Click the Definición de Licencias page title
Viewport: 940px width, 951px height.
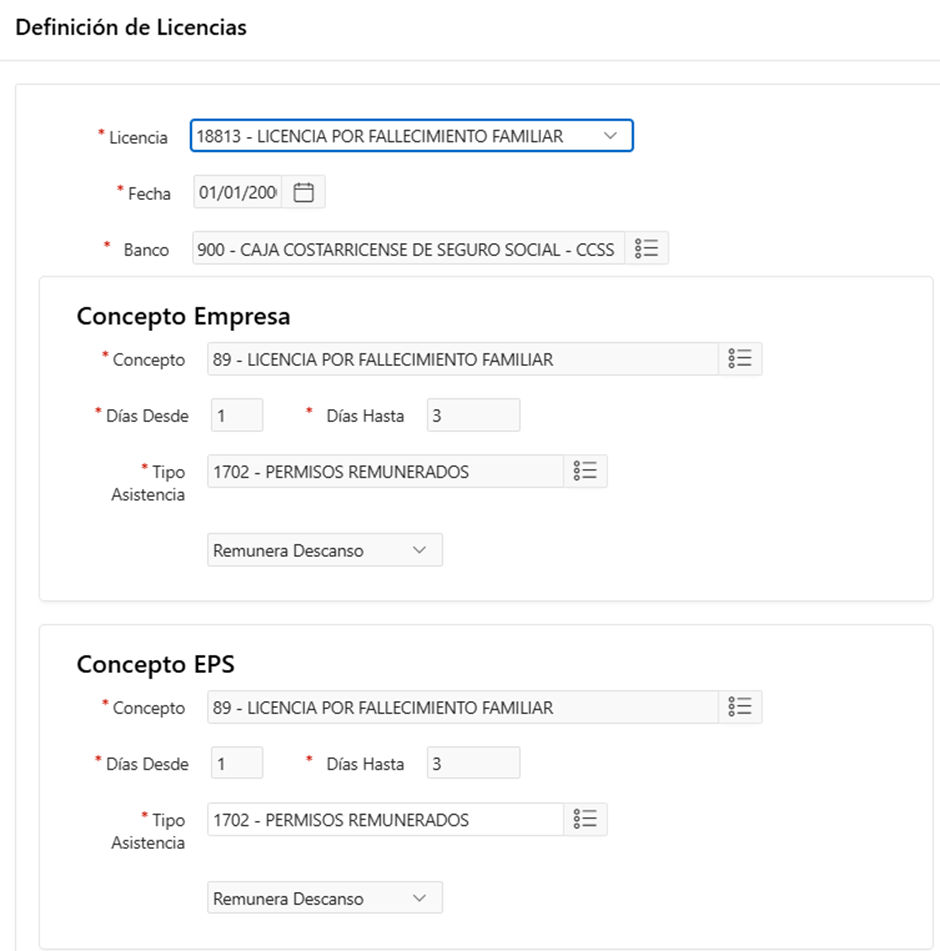tap(131, 28)
